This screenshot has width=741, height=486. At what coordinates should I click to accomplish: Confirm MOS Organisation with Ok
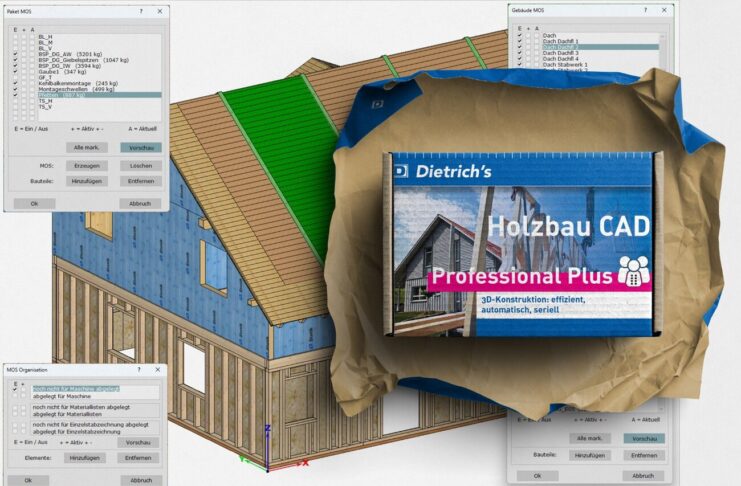[28, 480]
